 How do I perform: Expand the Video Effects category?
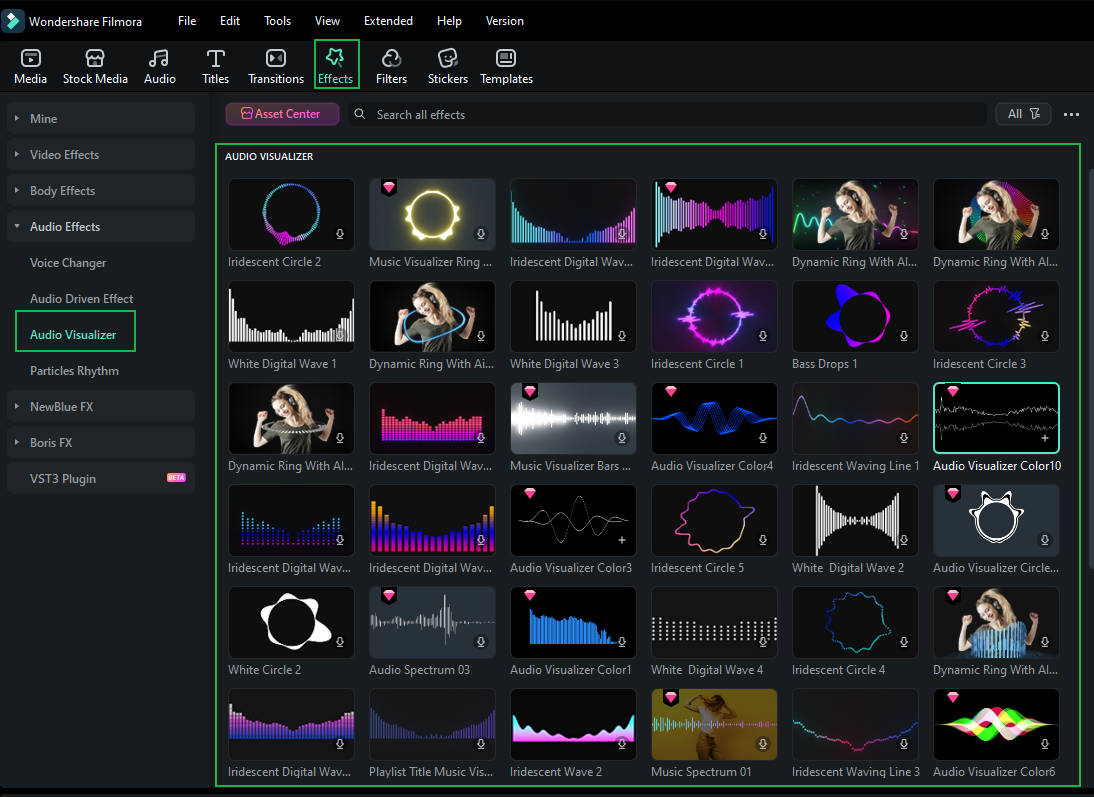[x=64, y=155]
